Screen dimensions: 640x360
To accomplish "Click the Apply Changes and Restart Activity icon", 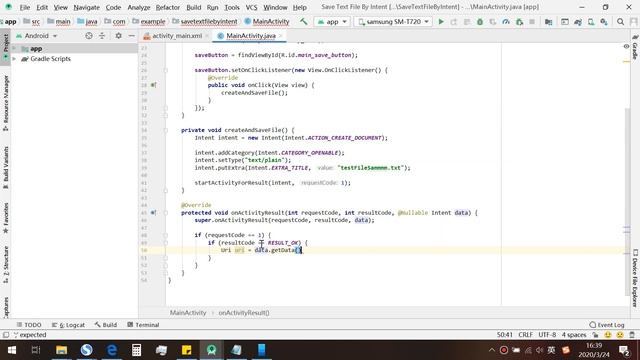I will (x=453, y=22).
